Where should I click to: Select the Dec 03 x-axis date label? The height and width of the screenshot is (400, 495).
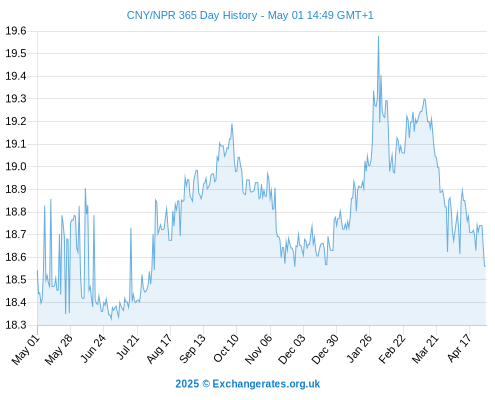(x=292, y=349)
